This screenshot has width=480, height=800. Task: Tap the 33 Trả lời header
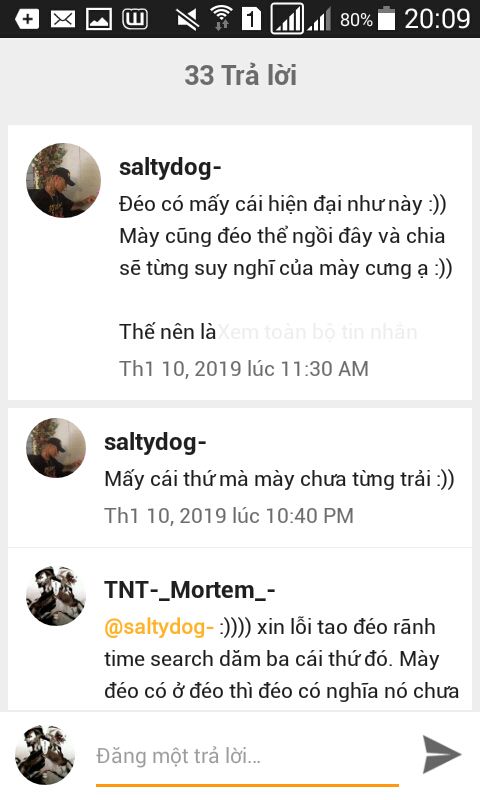point(240,76)
